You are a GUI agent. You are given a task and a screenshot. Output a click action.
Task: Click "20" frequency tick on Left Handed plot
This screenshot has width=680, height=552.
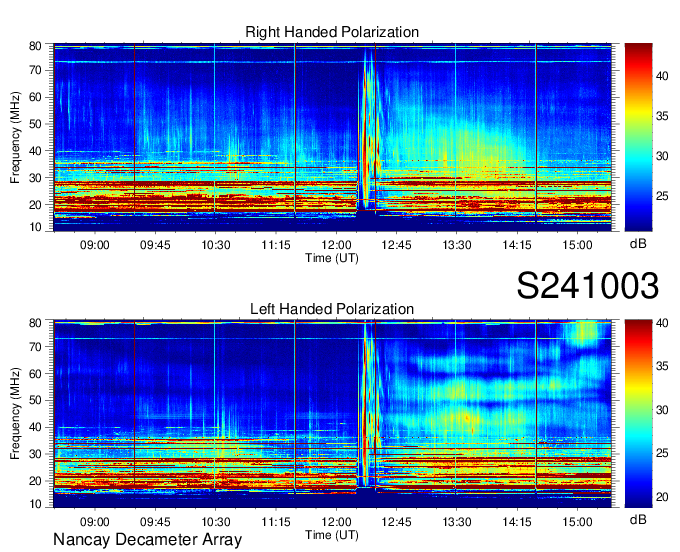(35, 481)
